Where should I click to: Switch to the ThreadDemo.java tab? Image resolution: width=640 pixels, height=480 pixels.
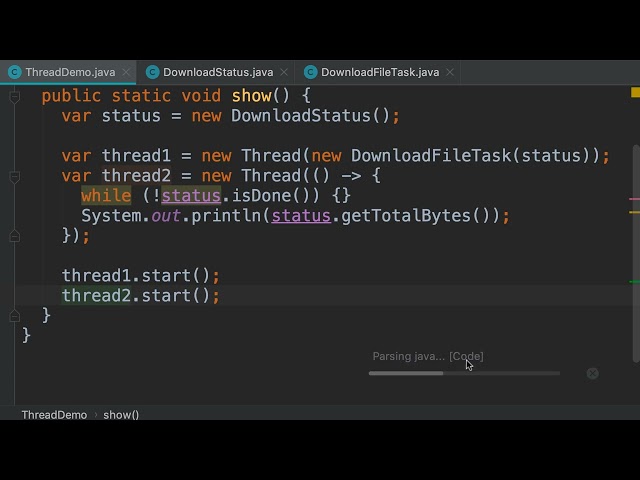tap(70, 73)
